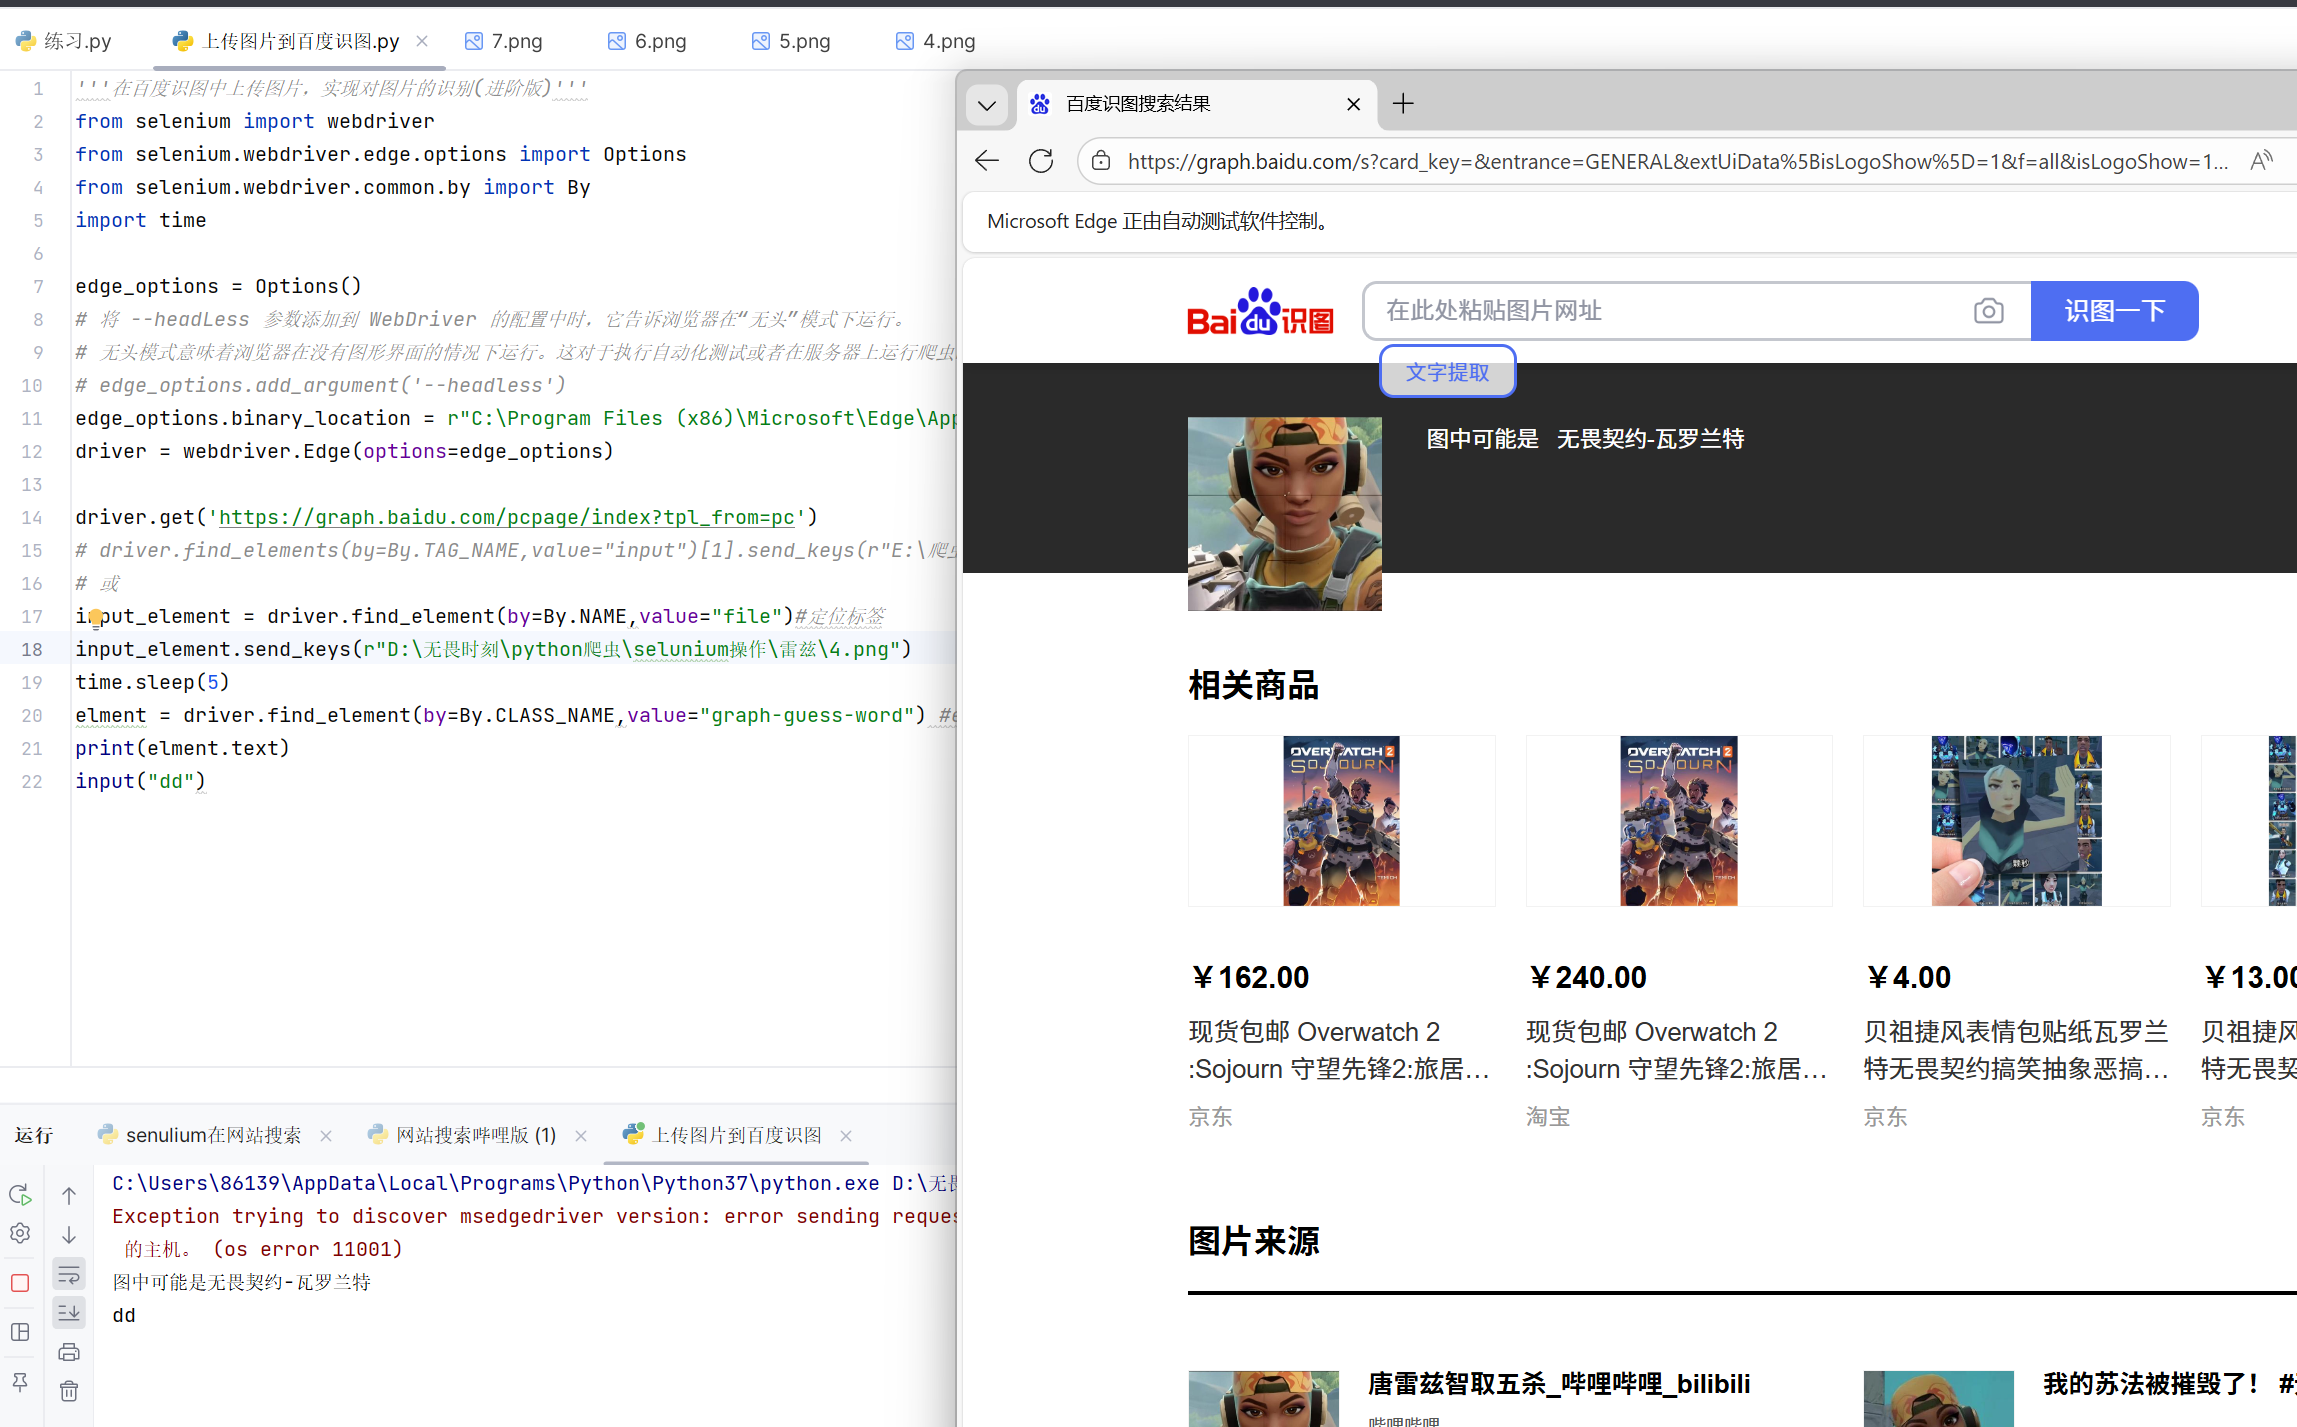This screenshot has height=1427, width=2297.
Task: Open the run panel layout settings icon
Action: click(20, 1332)
